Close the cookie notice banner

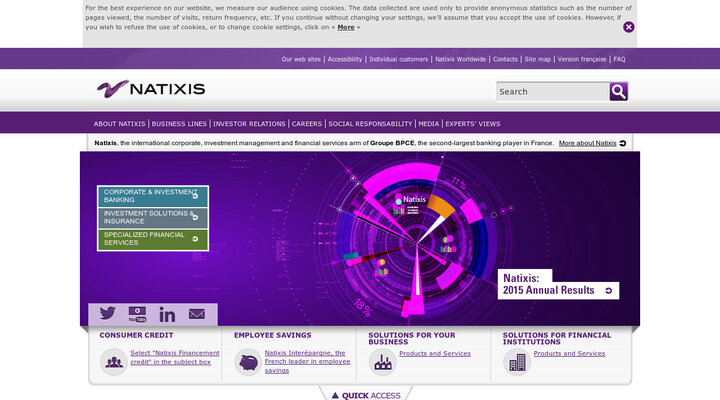[629, 27]
